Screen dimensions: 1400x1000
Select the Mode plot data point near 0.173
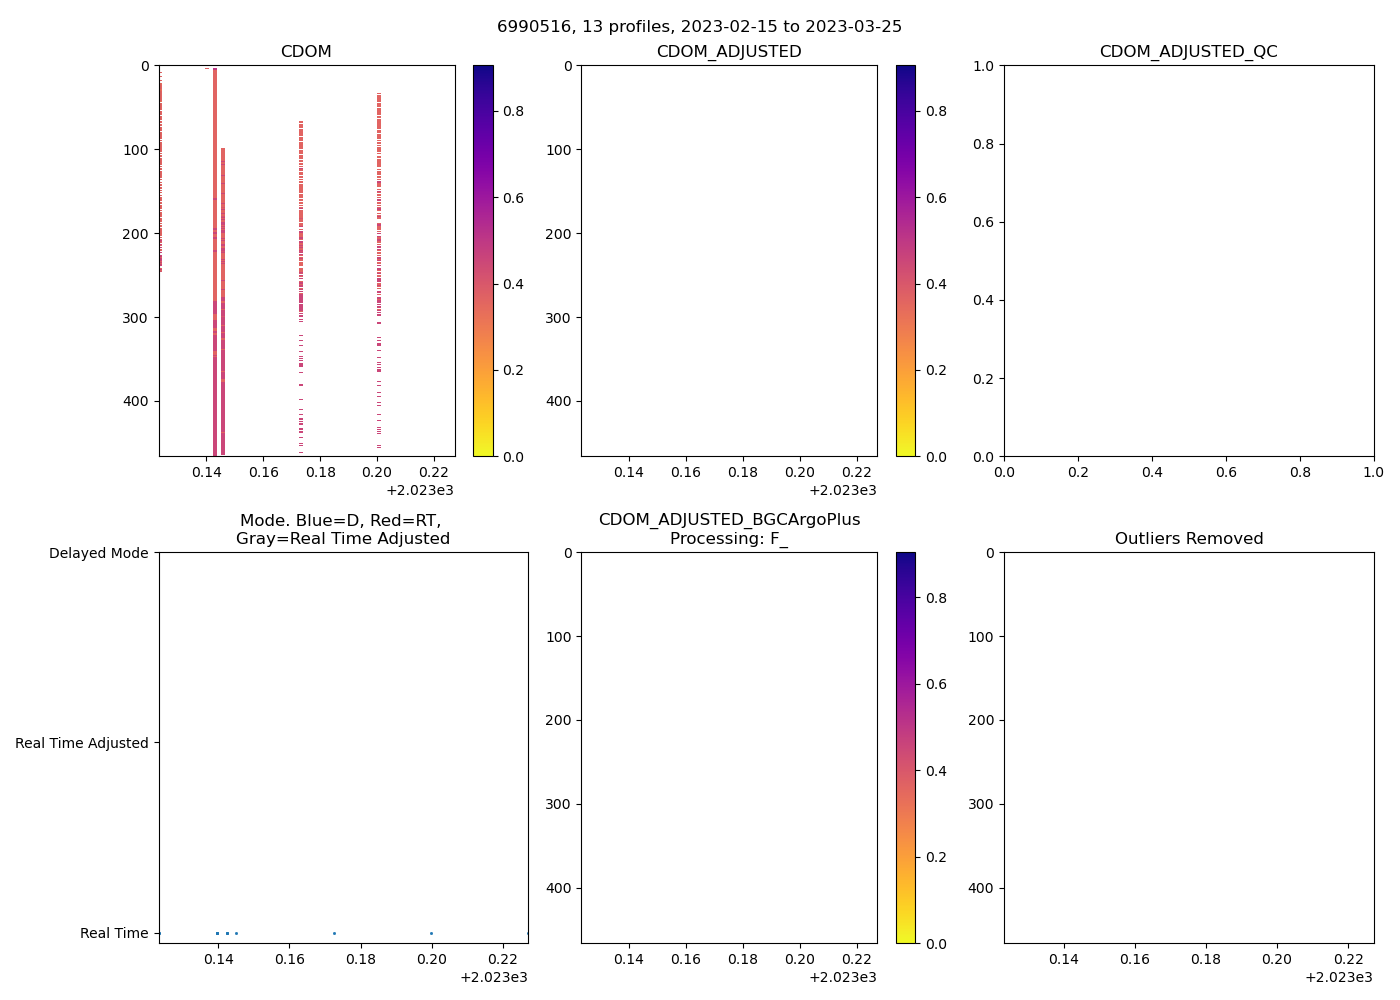[334, 933]
